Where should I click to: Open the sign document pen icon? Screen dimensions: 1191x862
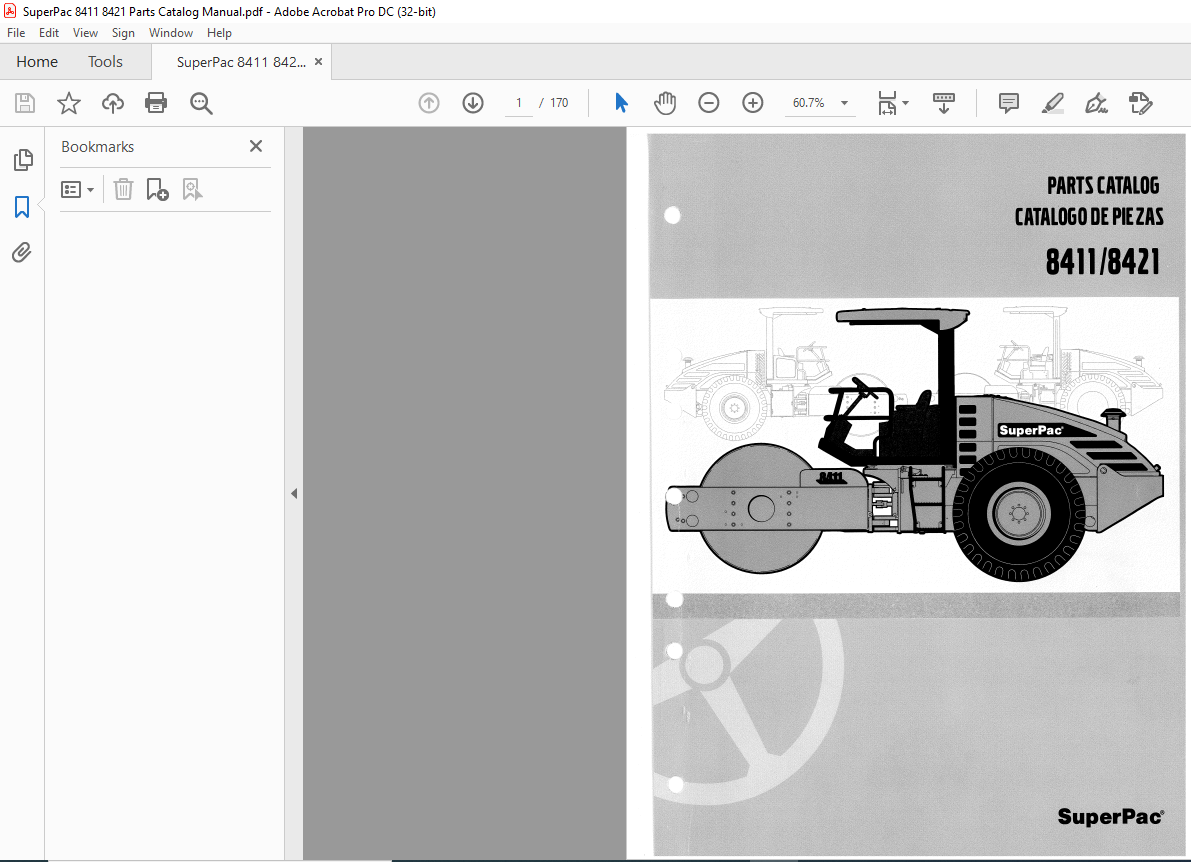pos(1096,103)
